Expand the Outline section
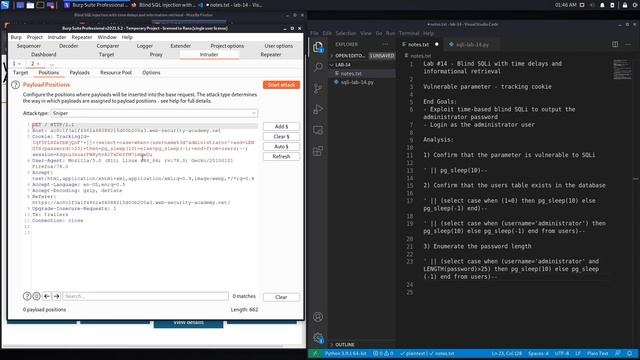Screen dimensions: 640x360 [x=362, y=344]
